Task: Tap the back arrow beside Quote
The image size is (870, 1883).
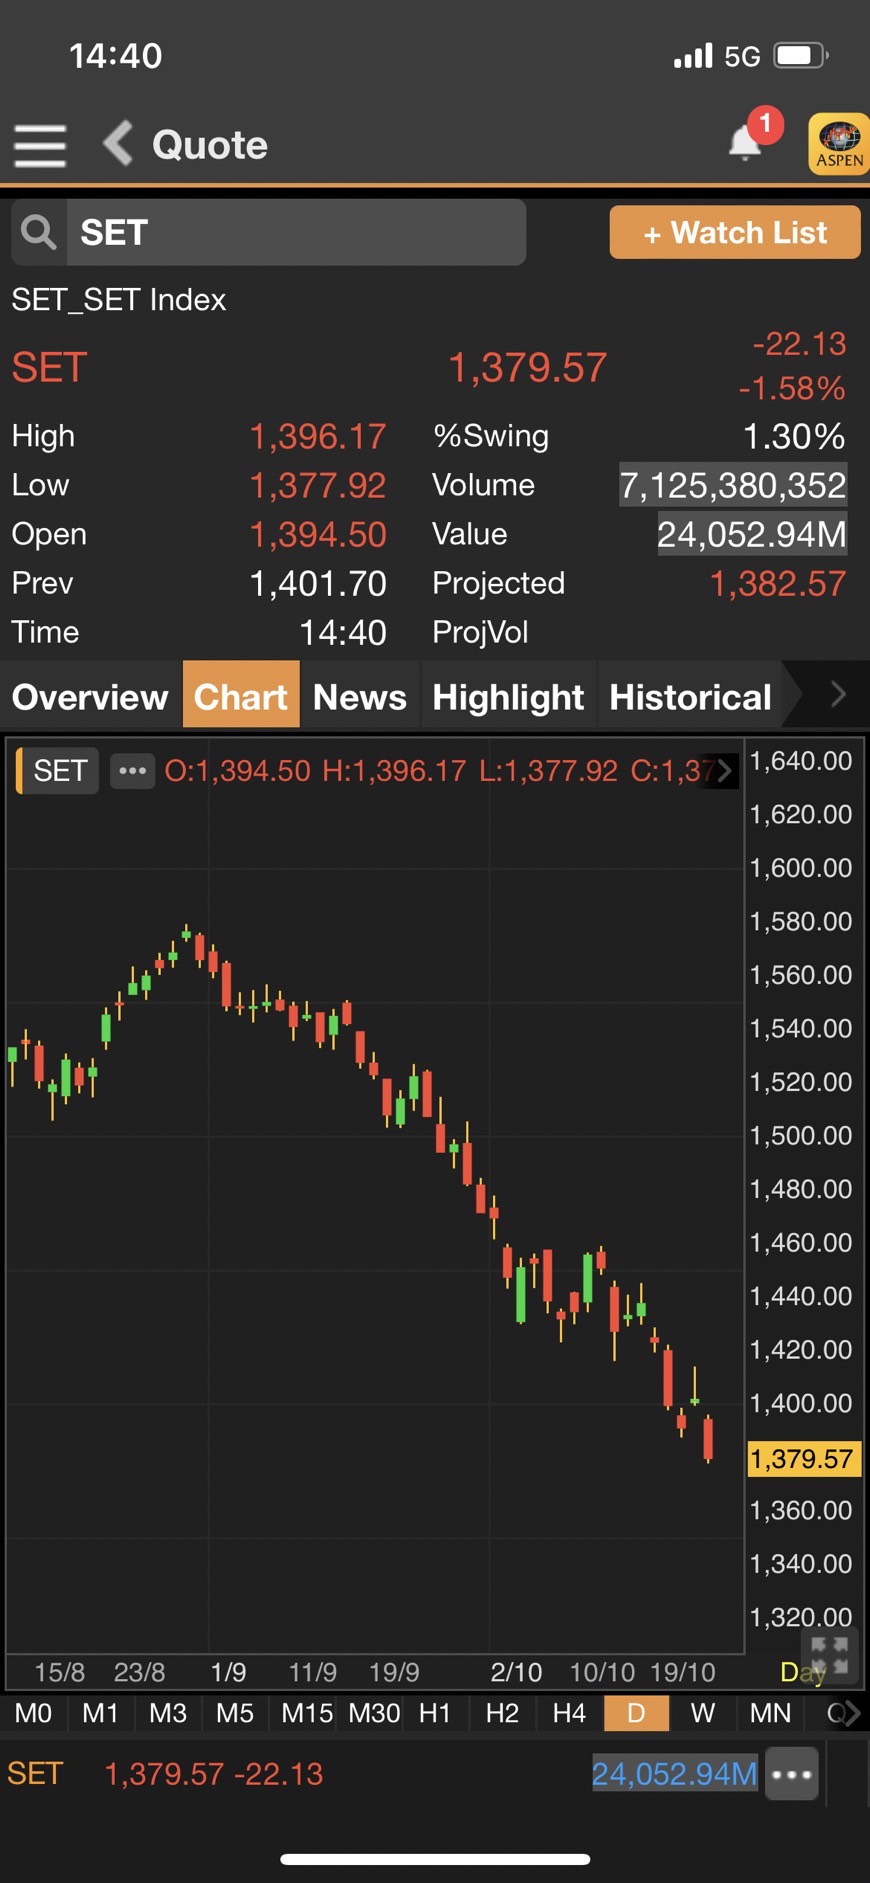Action: (x=118, y=143)
